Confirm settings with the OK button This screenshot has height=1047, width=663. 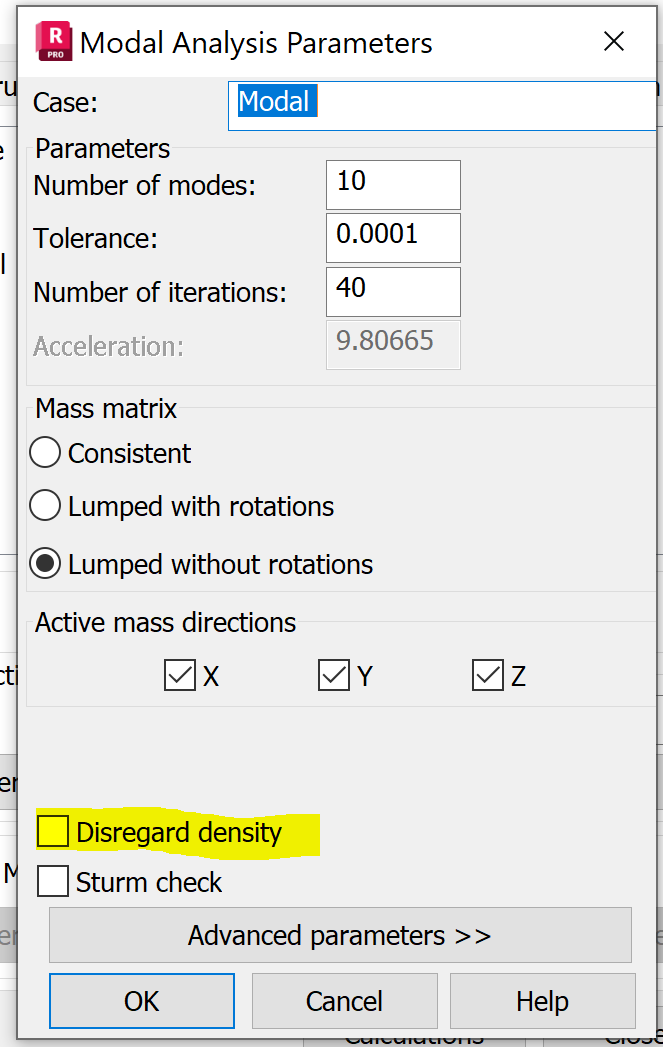coord(141,1000)
